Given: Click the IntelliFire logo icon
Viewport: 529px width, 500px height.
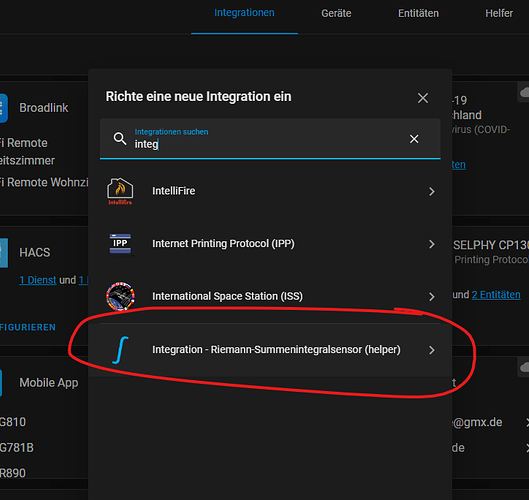Looking at the screenshot, I should (120, 191).
